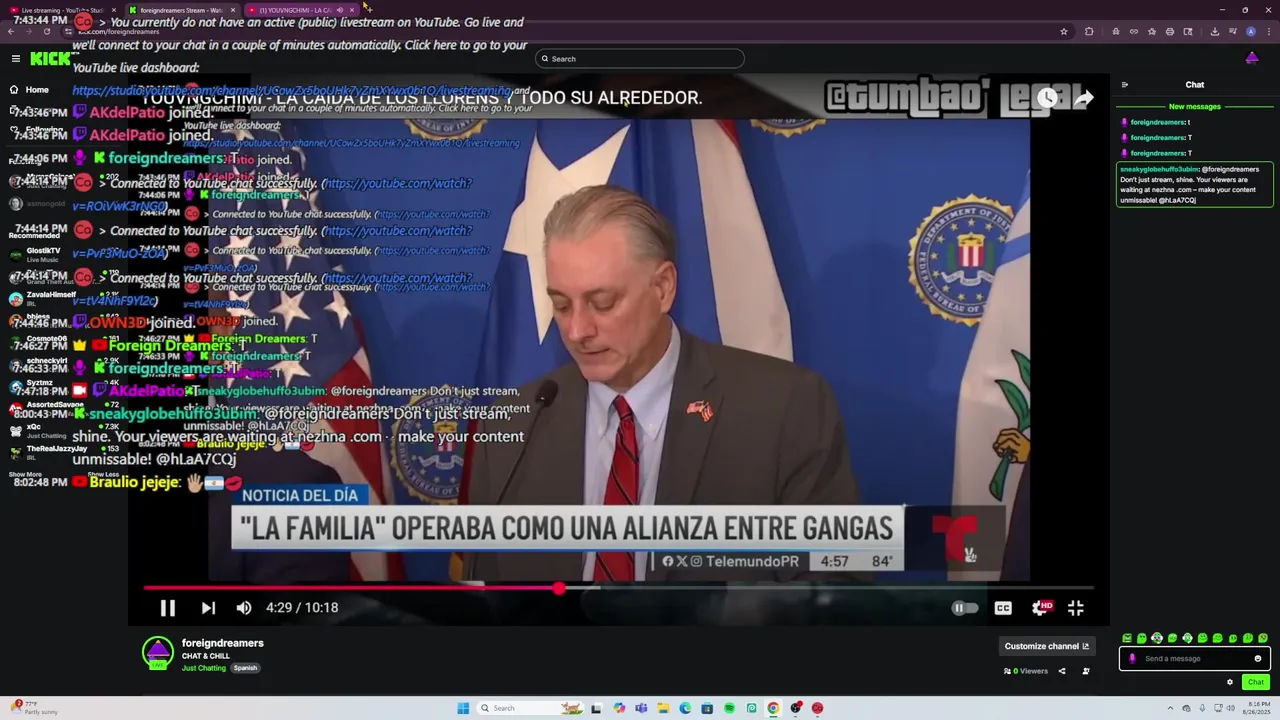Image resolution: width=1280 pixels, height=720 pixels.
Task: Select the first quick emote above chat input
Action: coord(1127,638)
